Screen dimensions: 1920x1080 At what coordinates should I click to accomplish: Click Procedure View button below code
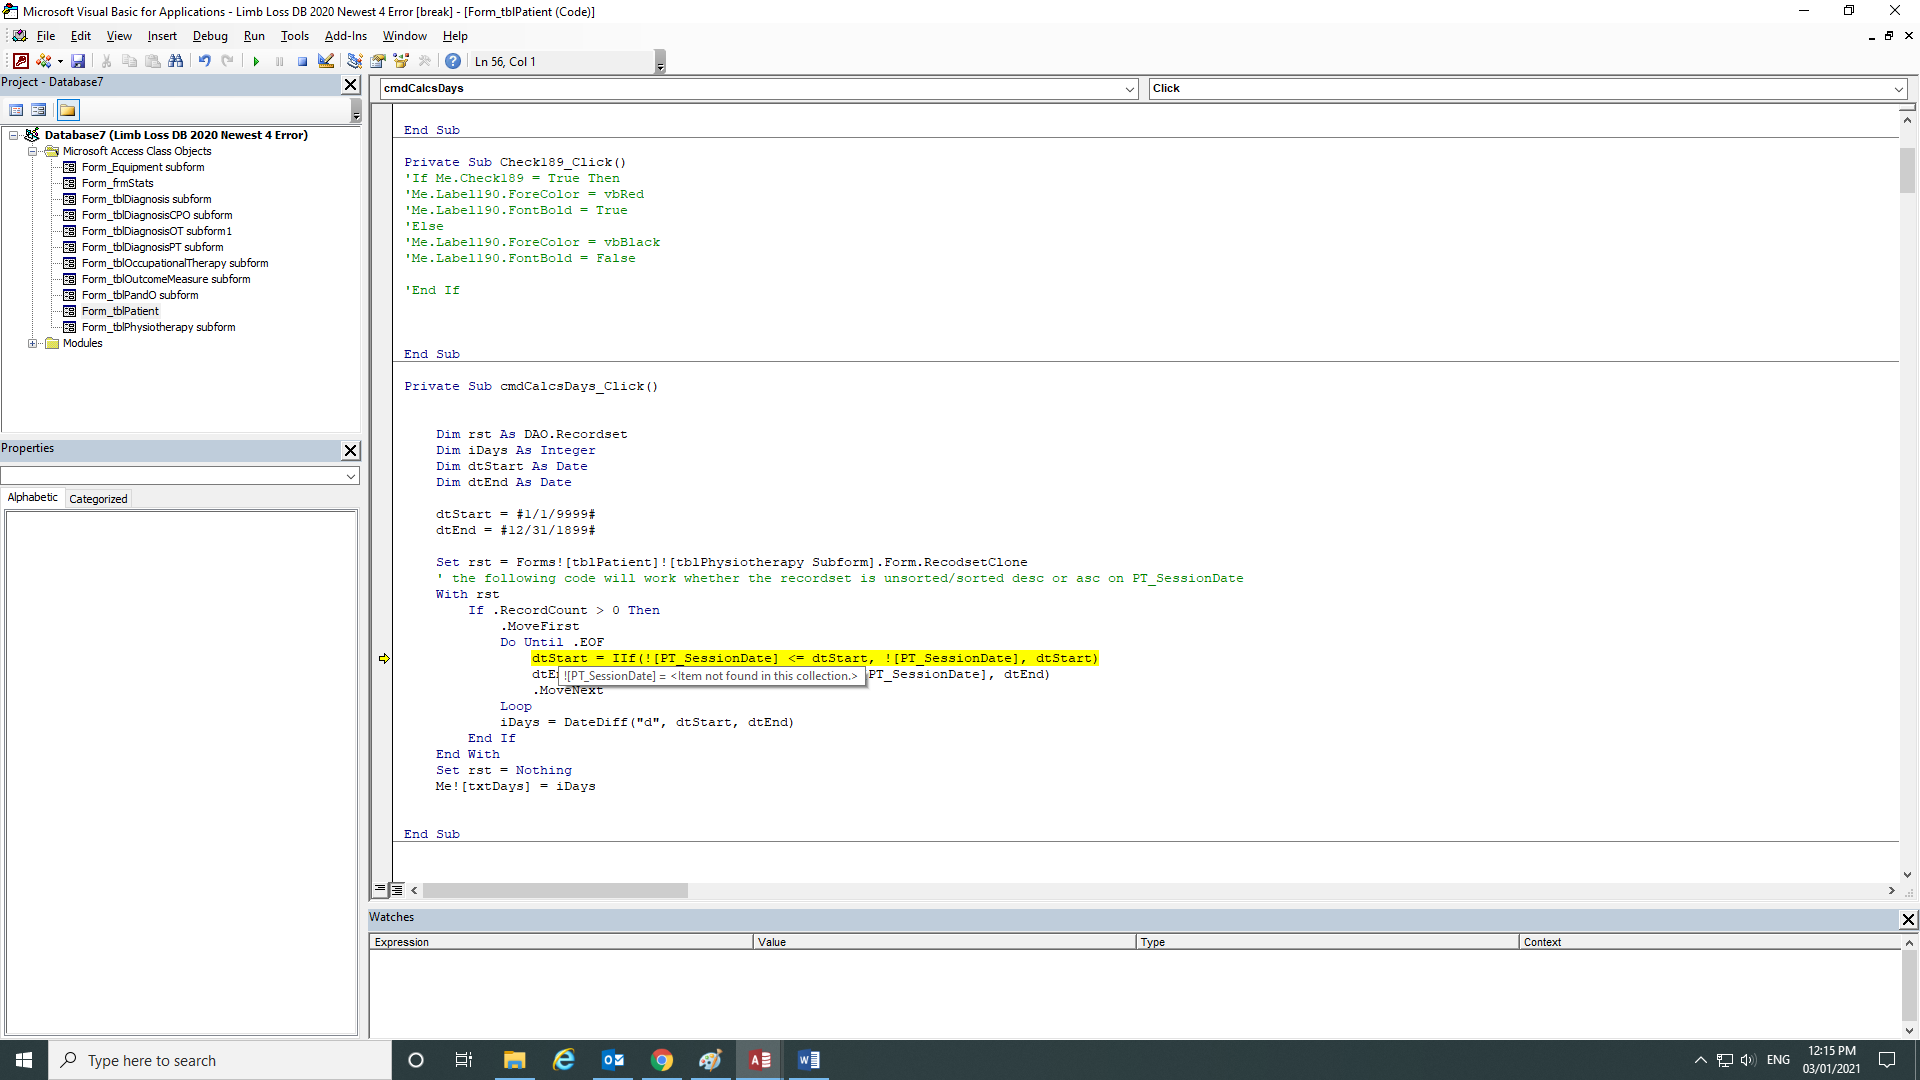coord(380,889)
